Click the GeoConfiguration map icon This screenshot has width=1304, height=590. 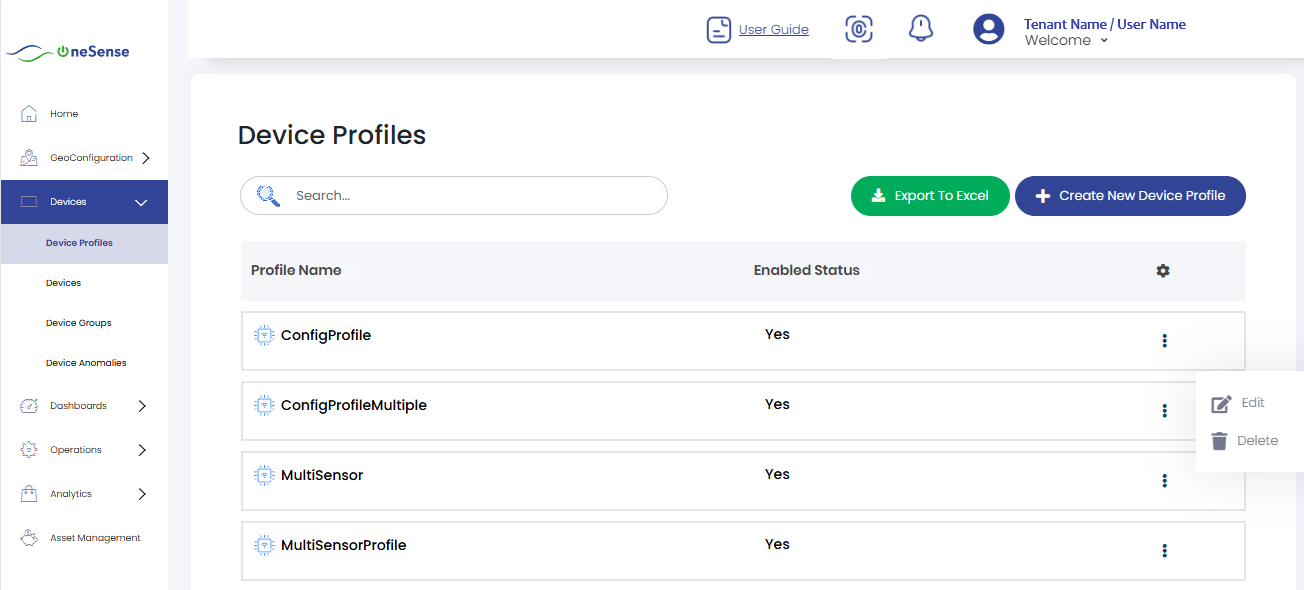click(28, 157)
